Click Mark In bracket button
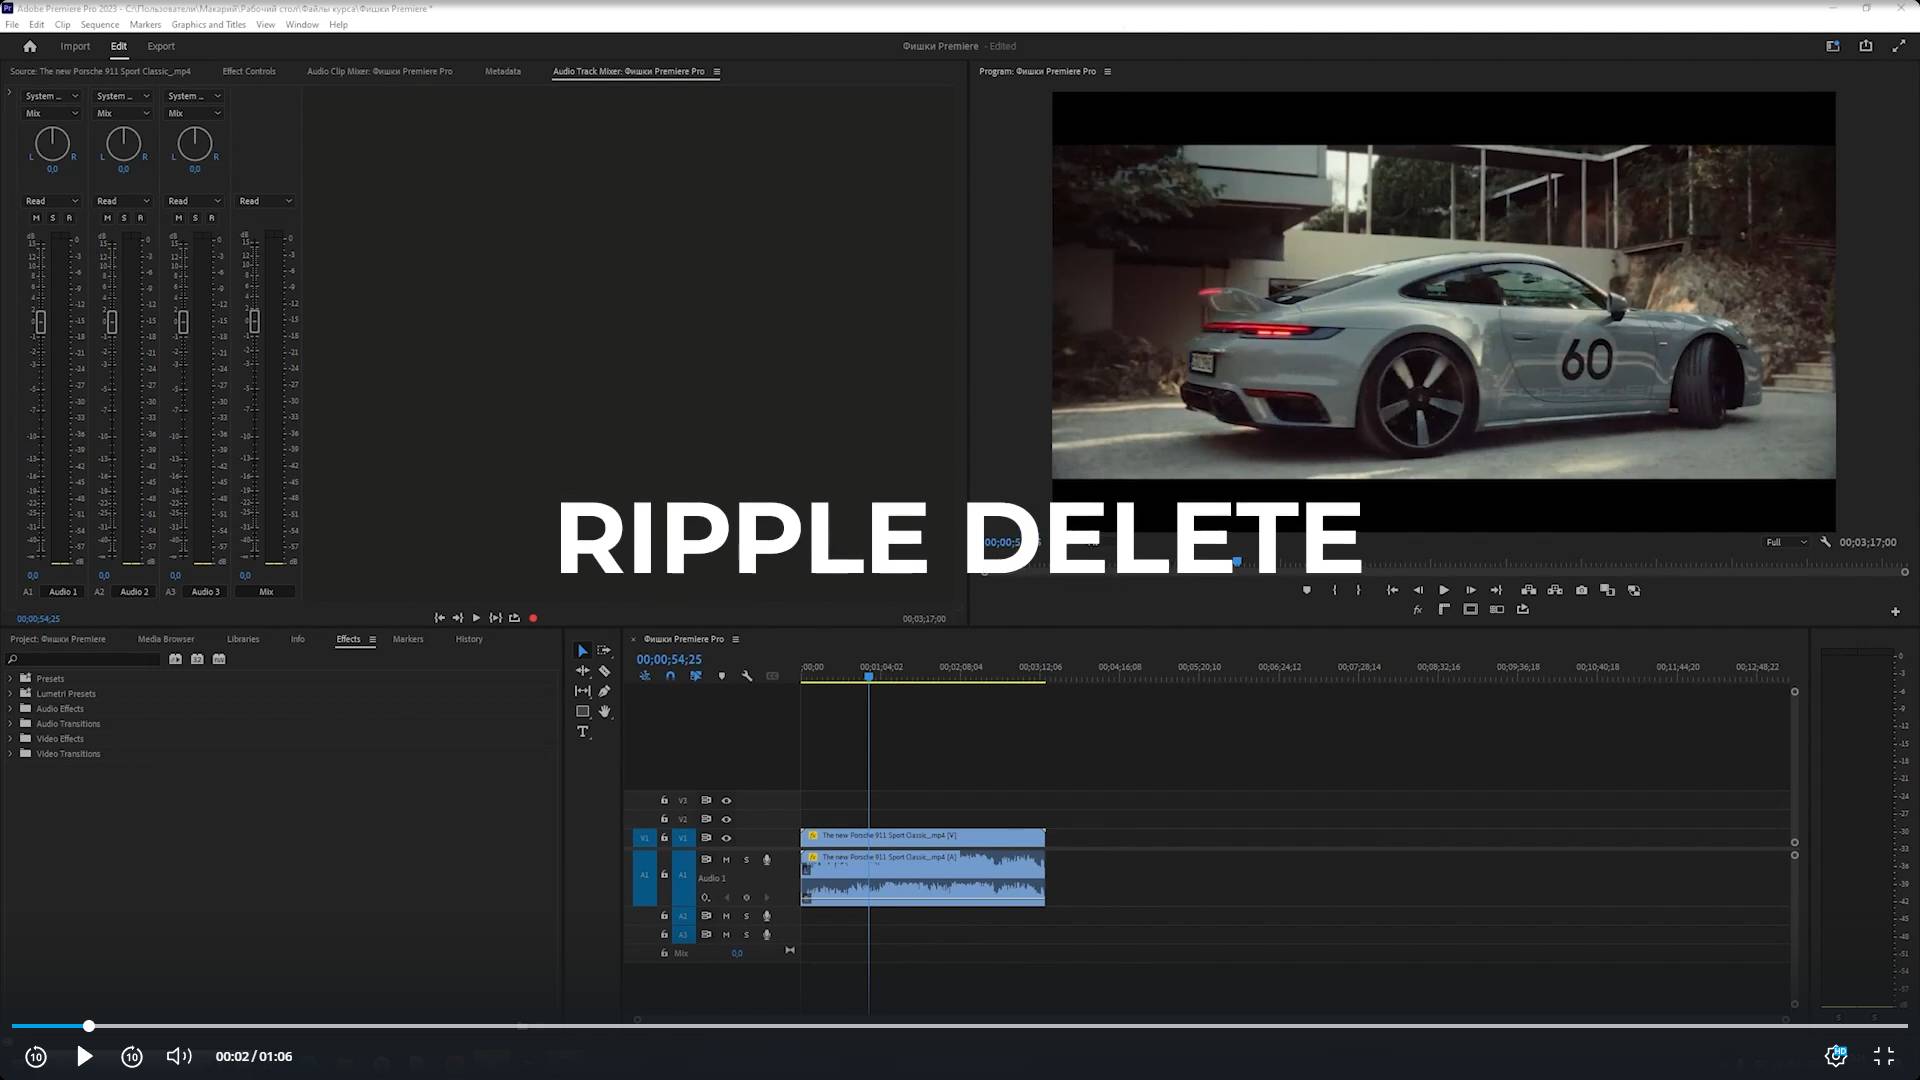 (x=1334, y=590)
